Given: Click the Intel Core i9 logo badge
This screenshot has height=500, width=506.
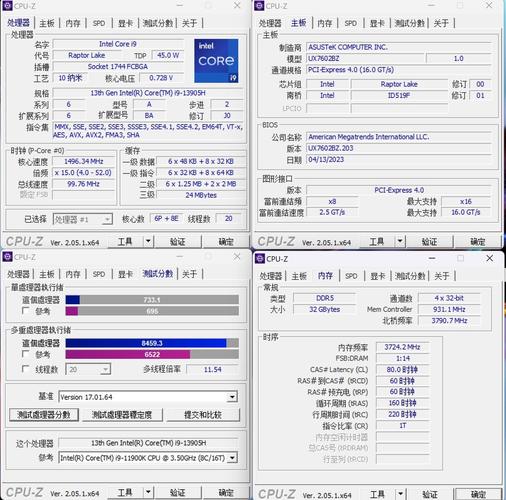Looking at the screenshot, I should tap(216, 61).
